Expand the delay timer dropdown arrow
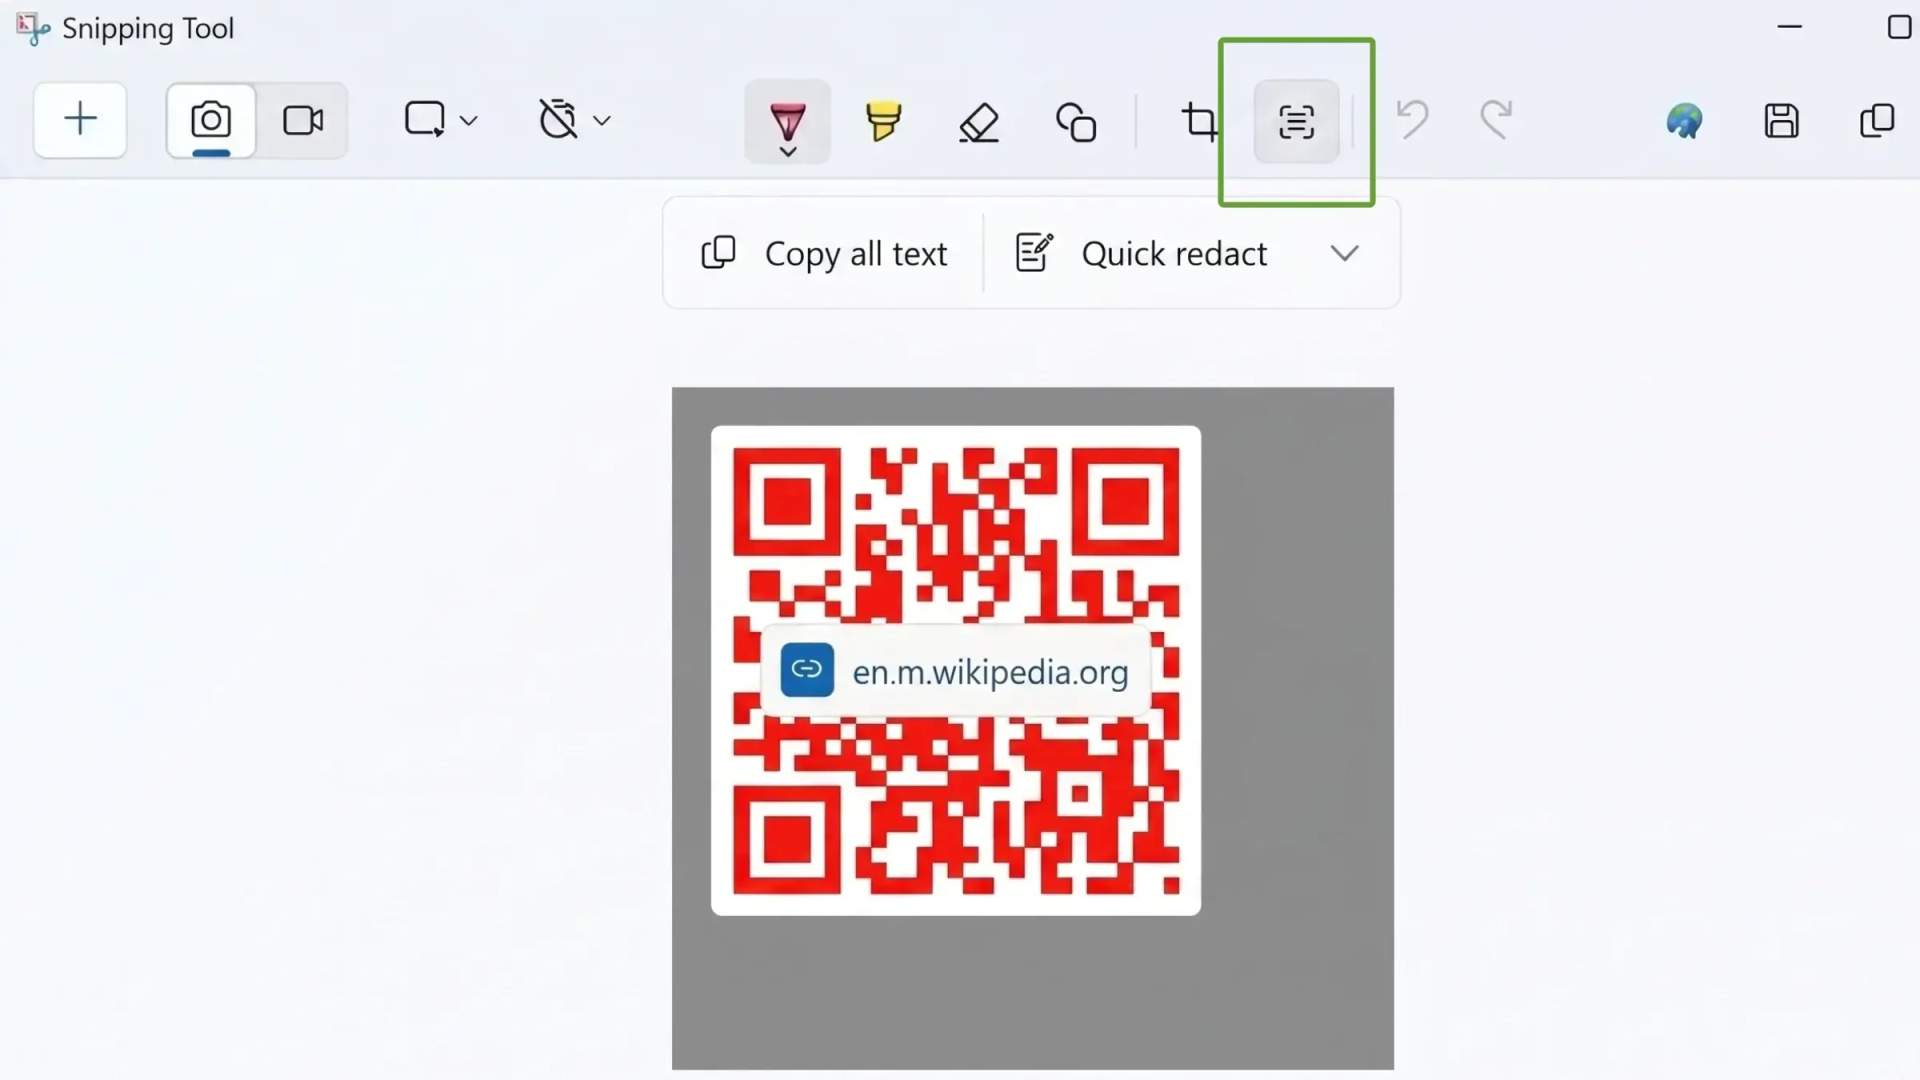1920x1080 pixels. click(x=601, y=121)
